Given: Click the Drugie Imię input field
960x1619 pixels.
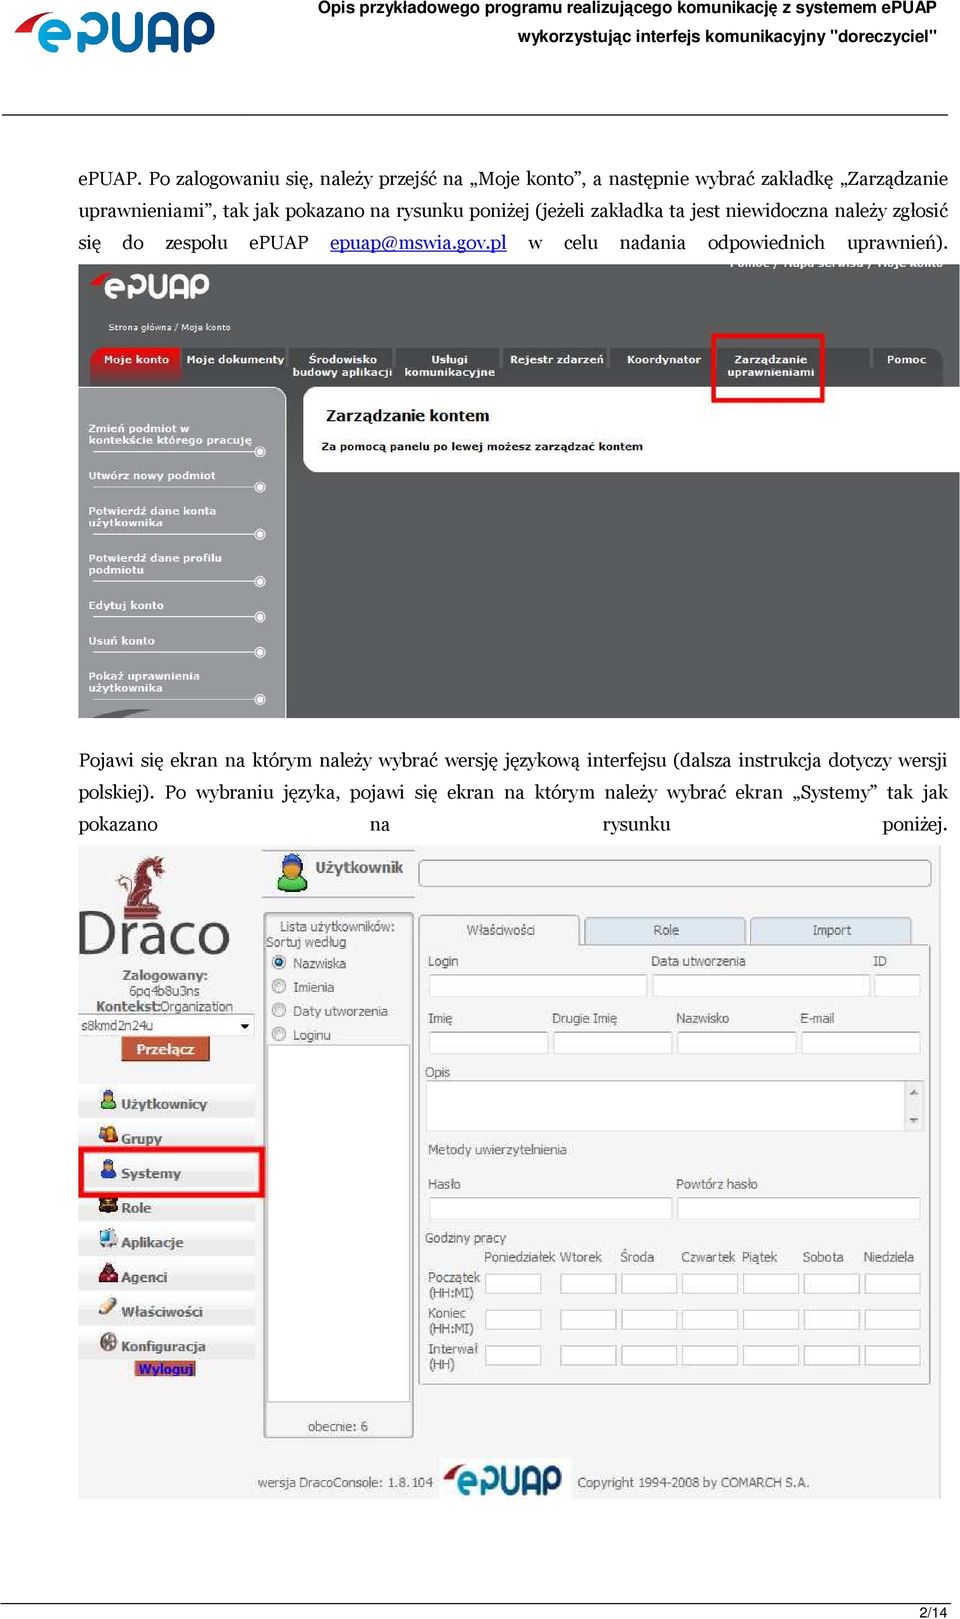Looking at the screenshot, I should (x=612, y=1043).
